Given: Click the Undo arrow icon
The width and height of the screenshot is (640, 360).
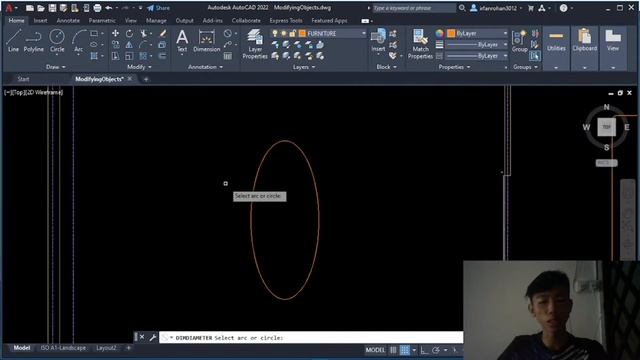Looking at the screenshot, I should point(109,8).
